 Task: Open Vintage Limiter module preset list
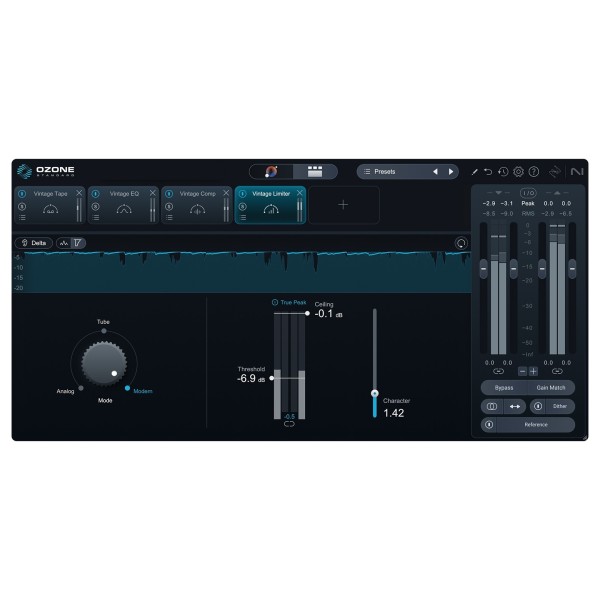243,217
